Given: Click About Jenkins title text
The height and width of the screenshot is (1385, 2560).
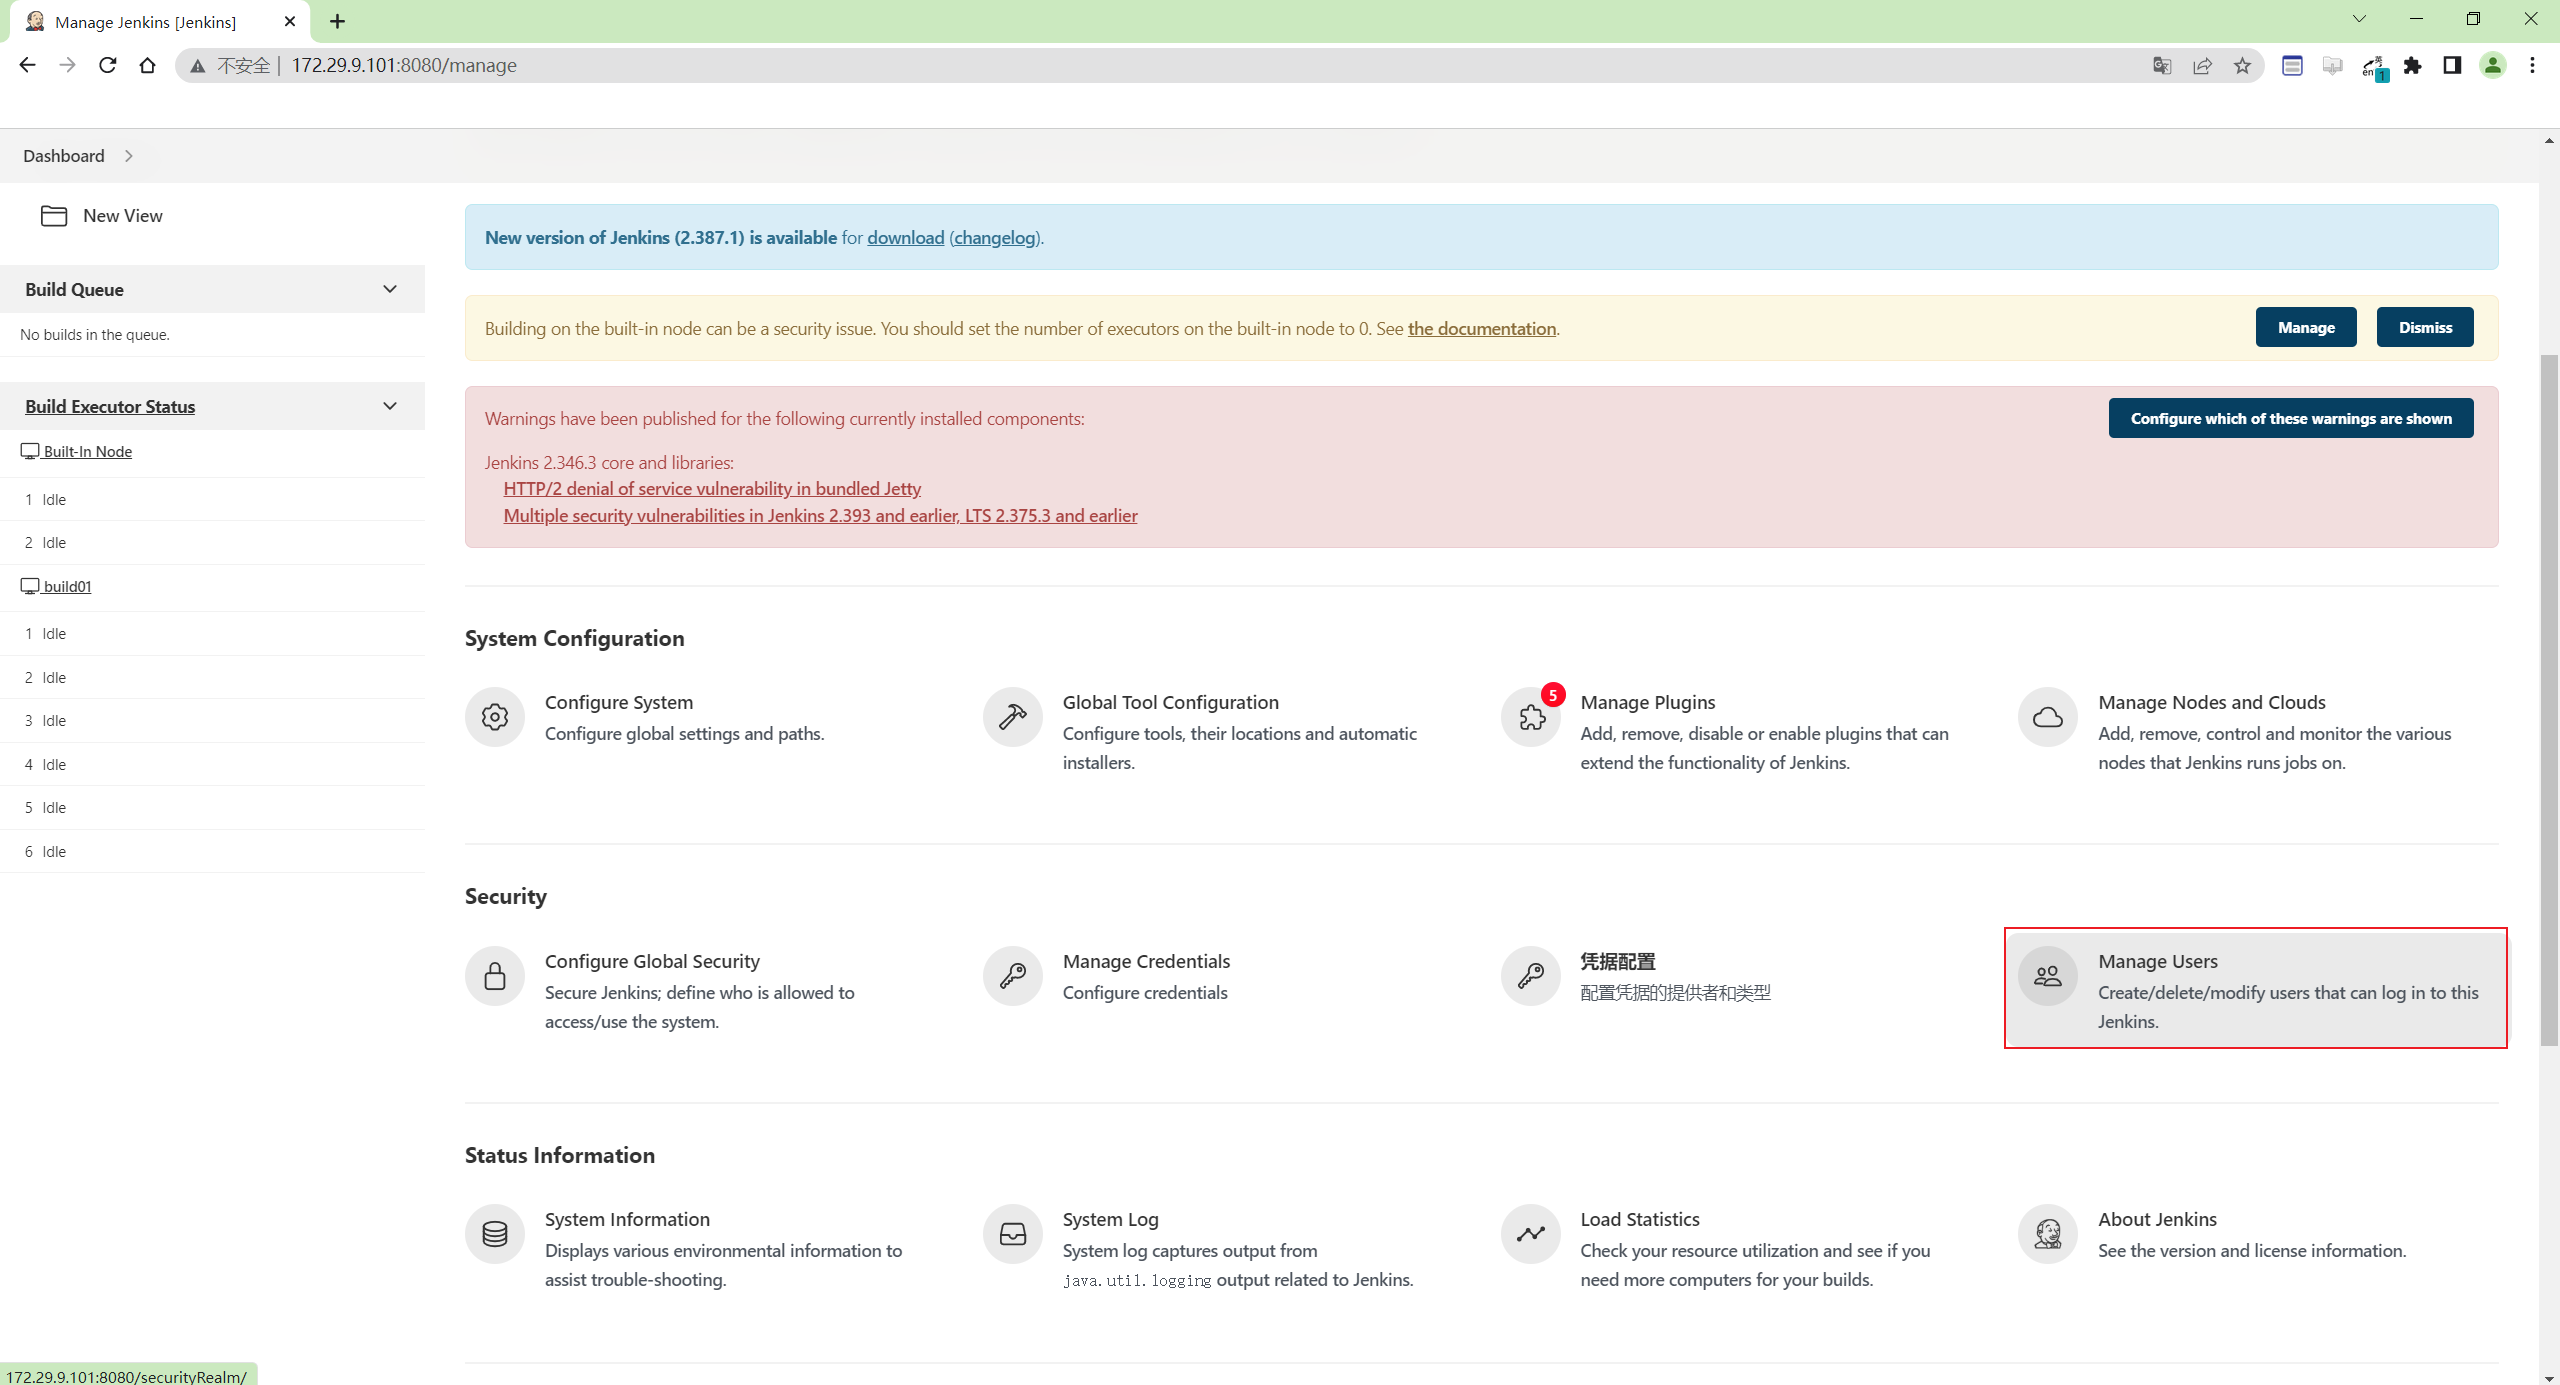Looking at the screenshot, I should [x=2157, y=1220].
